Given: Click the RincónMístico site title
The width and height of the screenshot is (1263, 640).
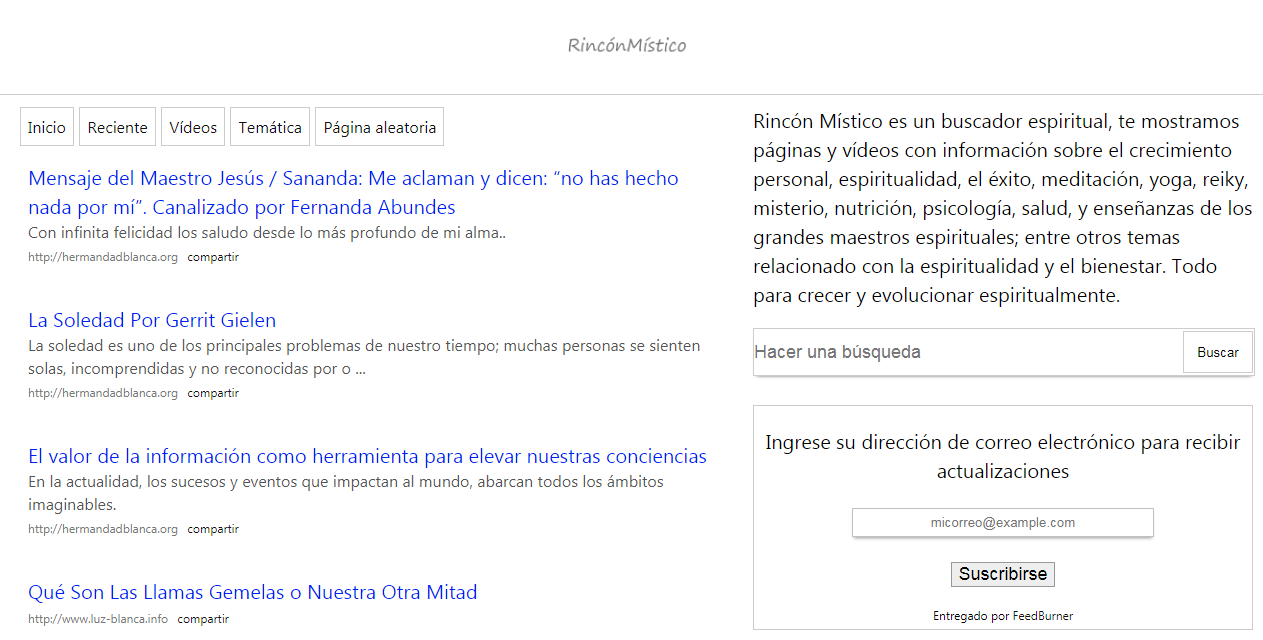Looking at the screenshot, I should [627, 45].
